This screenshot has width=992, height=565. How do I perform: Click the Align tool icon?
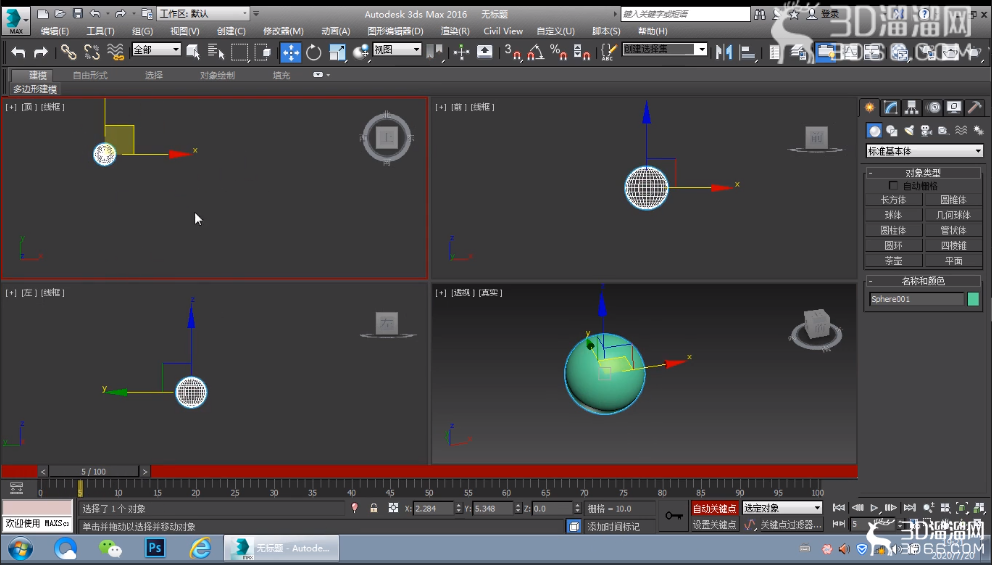(748, 52)
